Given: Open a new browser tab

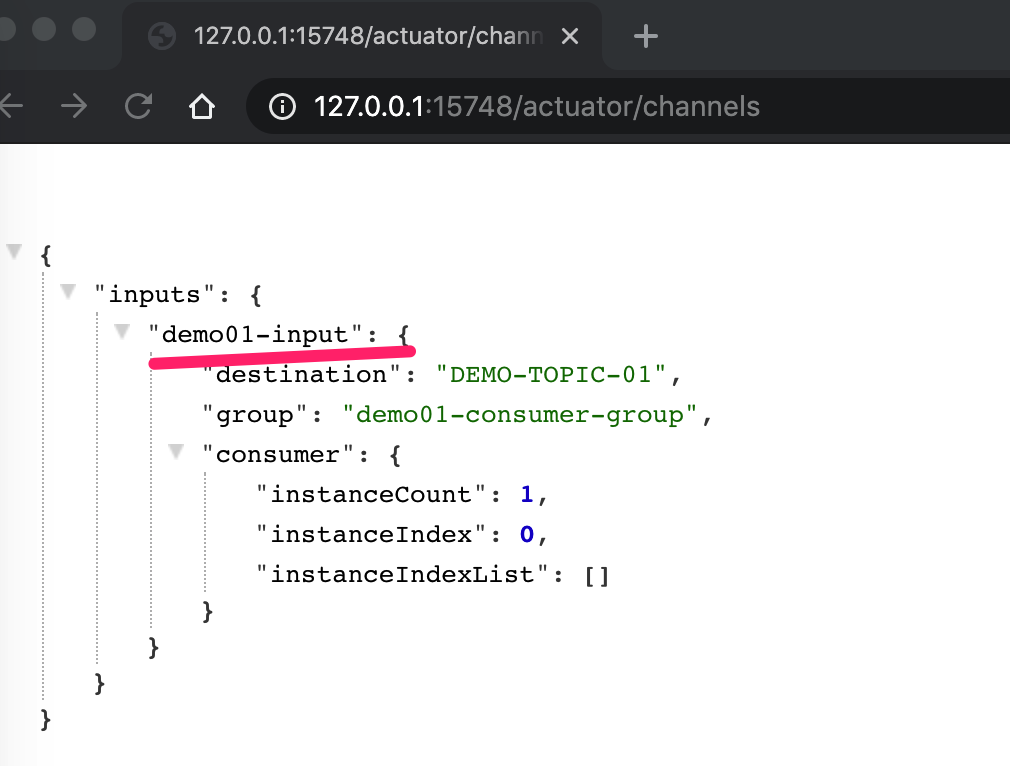Looking at the screenshot, I should [x=646, y=37].
